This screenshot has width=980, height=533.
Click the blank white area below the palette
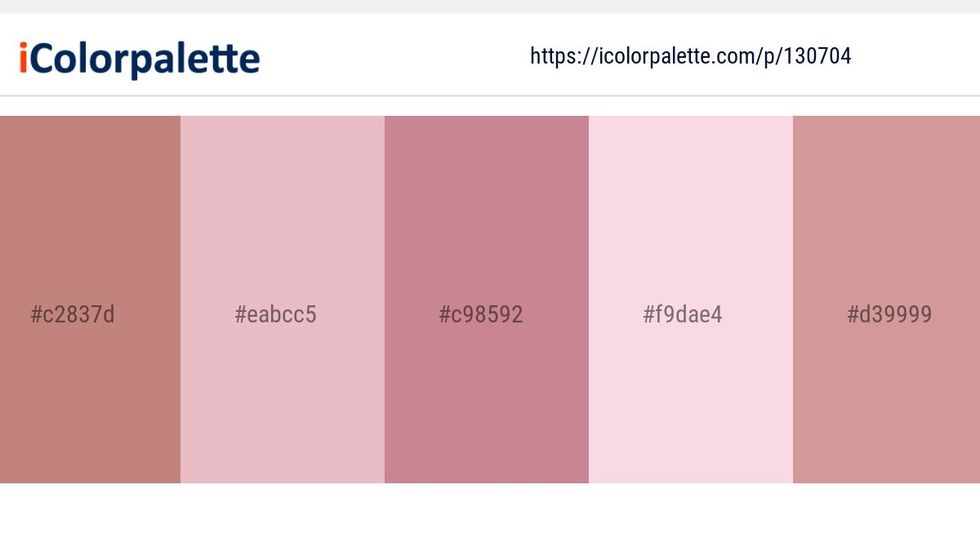coord(490,508)
